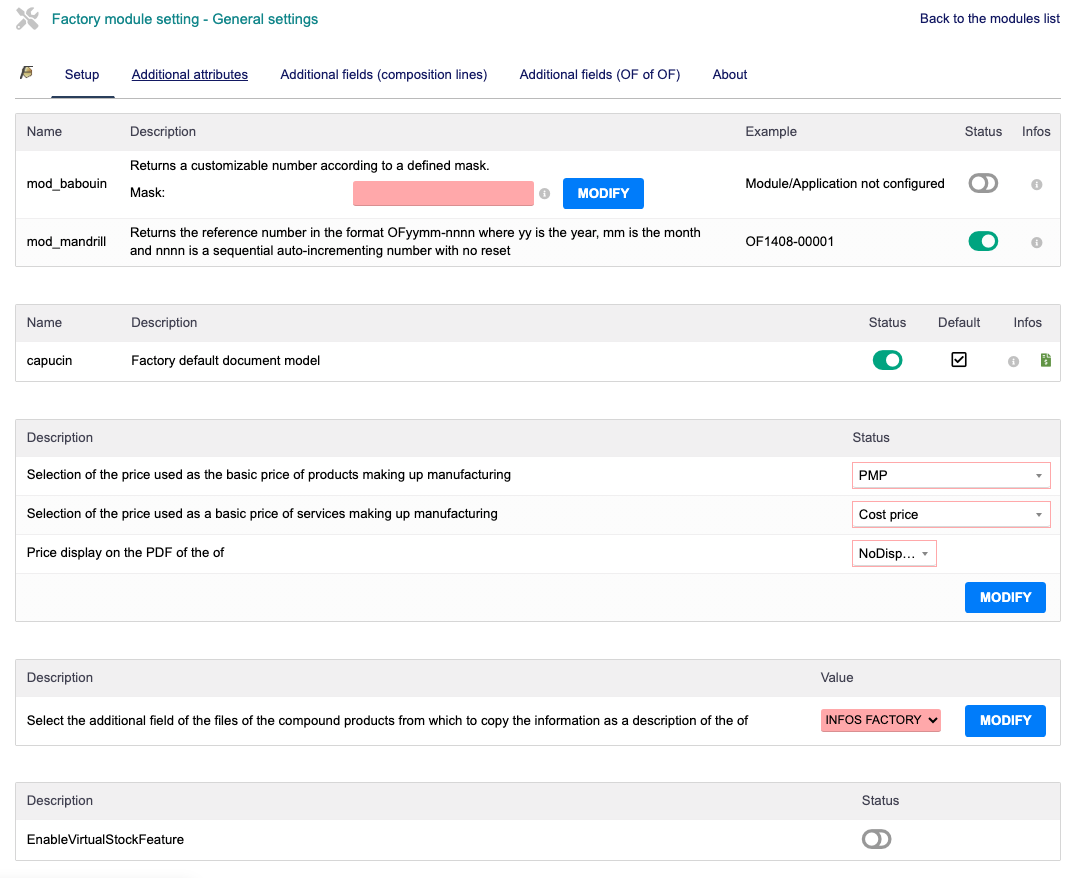Disable the mod_mandrill numbering toggle
This screenshot has height=878, width=1076.
point(982,241)
